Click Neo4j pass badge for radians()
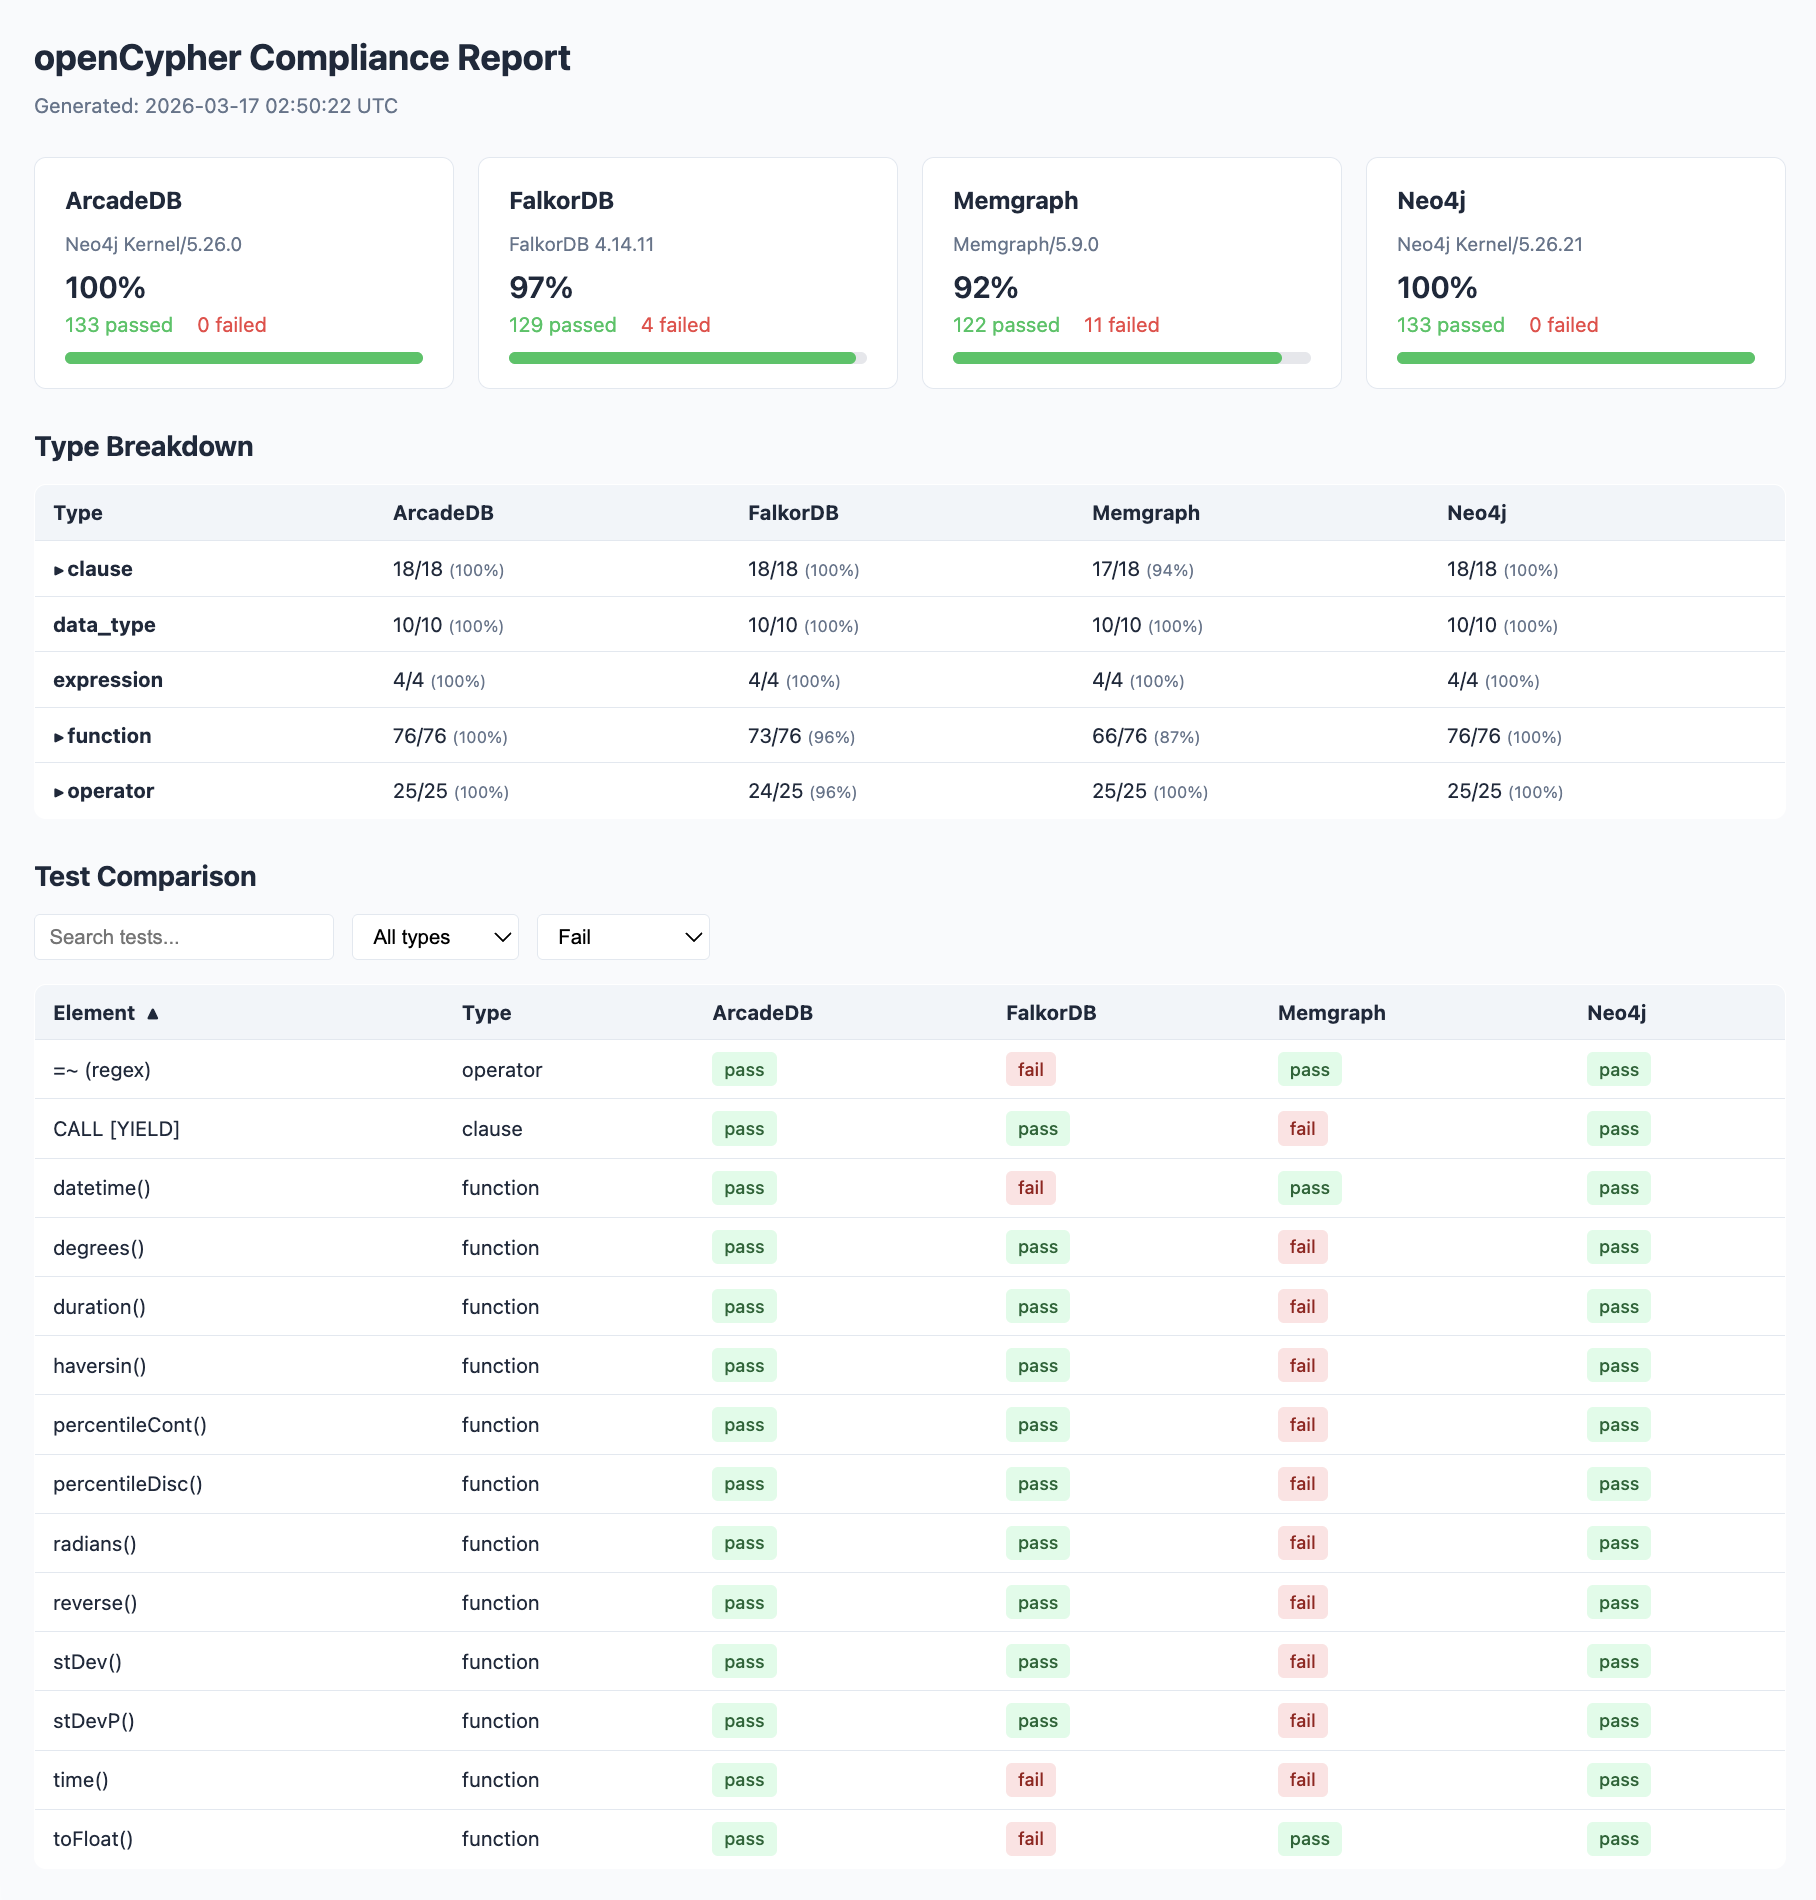 coord(1619,1543)
